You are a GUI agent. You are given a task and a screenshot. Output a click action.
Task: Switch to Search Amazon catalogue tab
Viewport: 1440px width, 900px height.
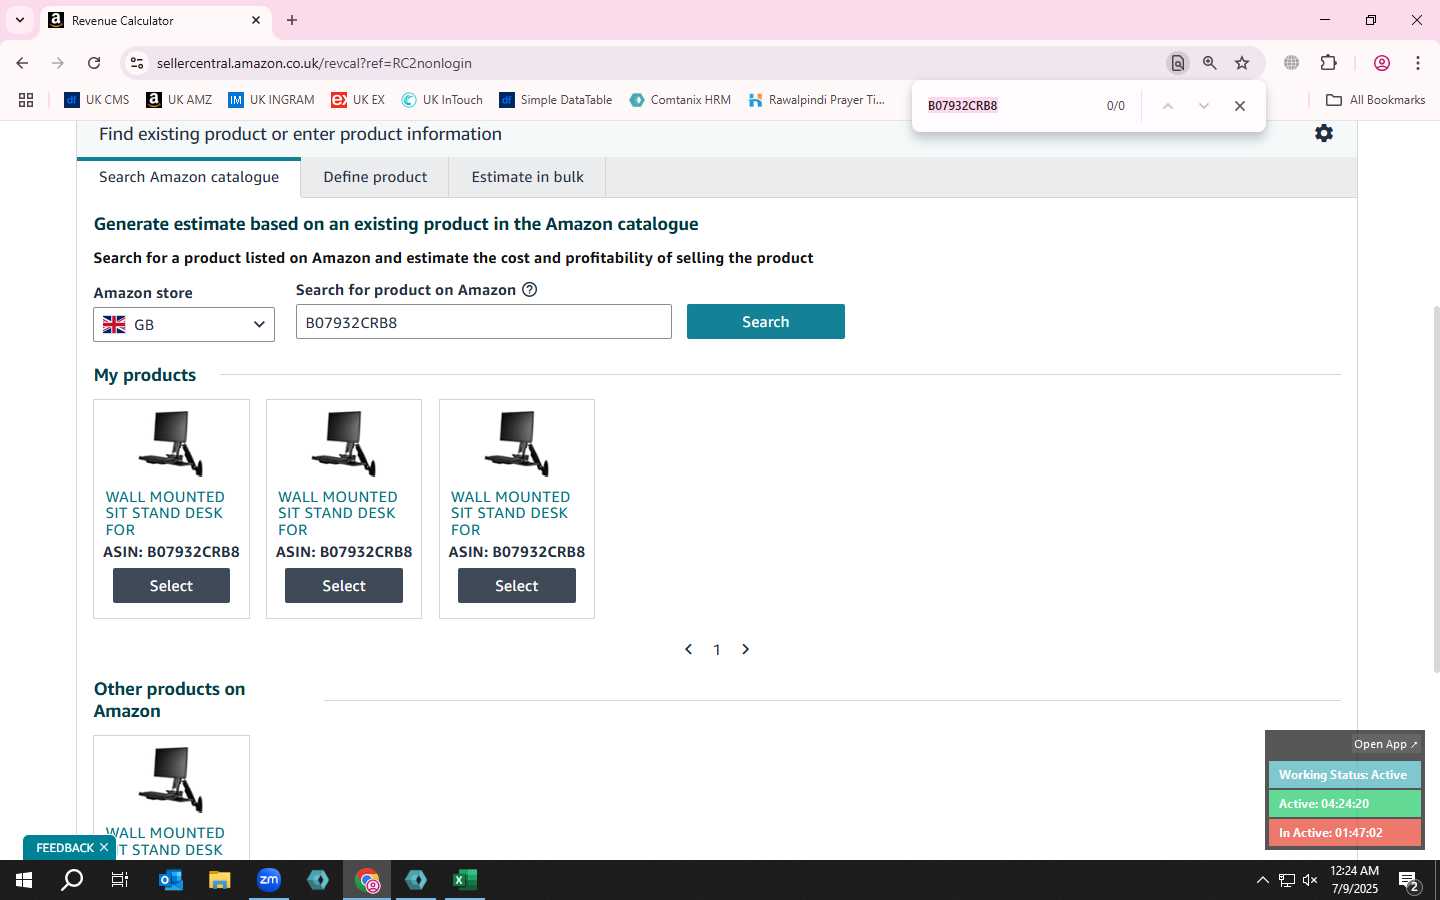tap(189, 177)
